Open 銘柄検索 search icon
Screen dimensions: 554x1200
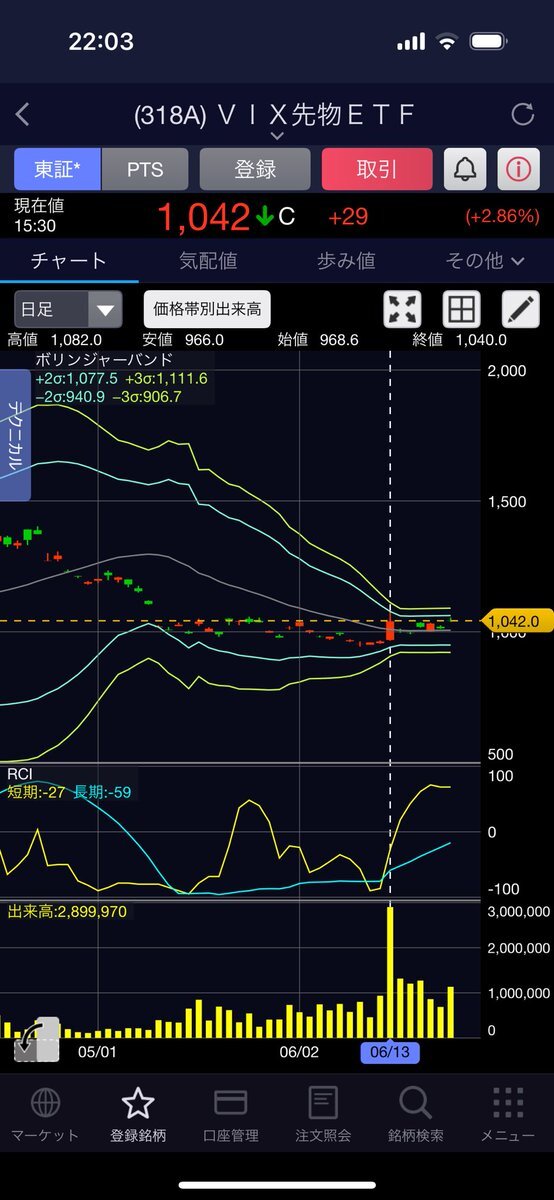click(x=416, y=1113)
